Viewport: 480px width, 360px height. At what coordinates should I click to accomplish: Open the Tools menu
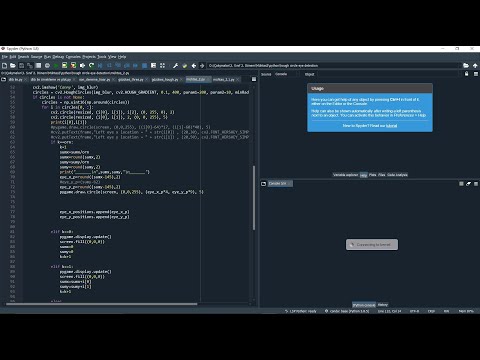tap(102, 57)
